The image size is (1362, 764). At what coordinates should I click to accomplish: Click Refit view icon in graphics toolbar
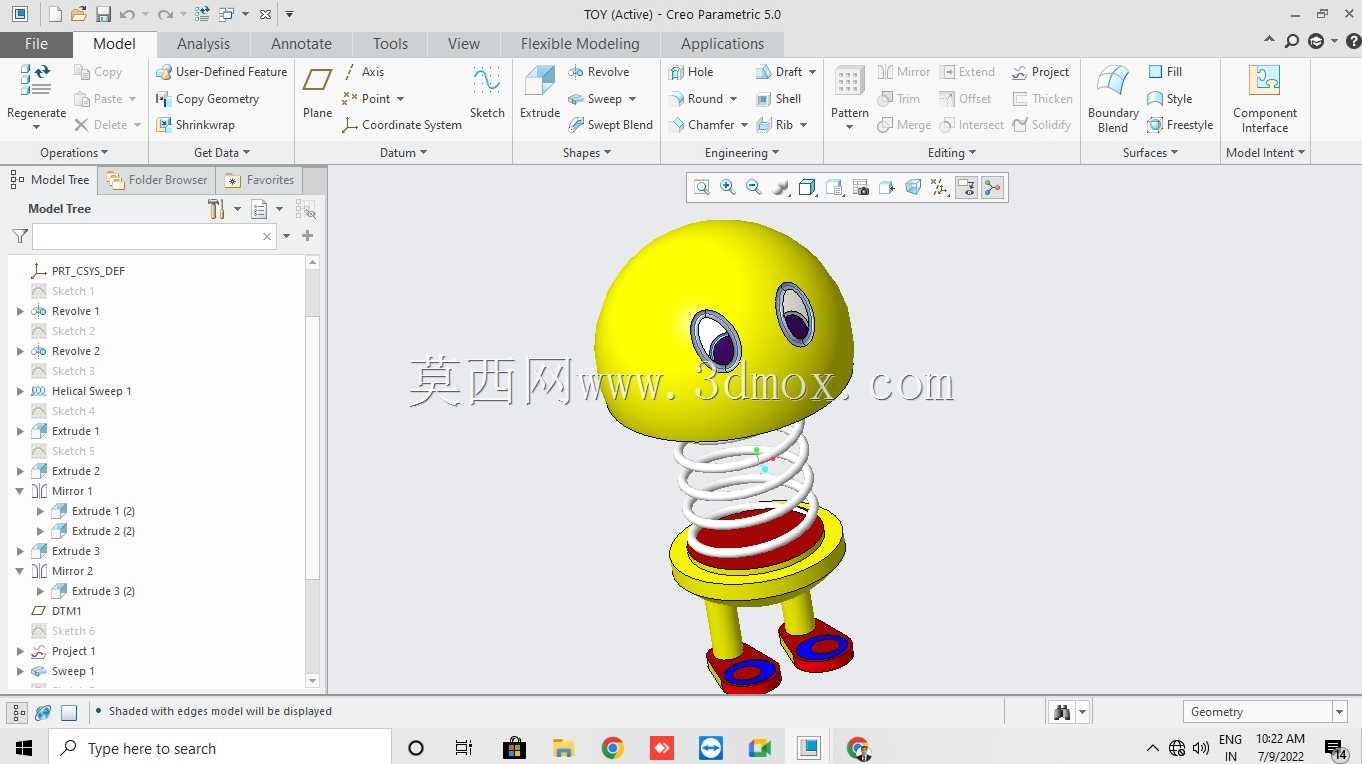[x=702, y=187]
